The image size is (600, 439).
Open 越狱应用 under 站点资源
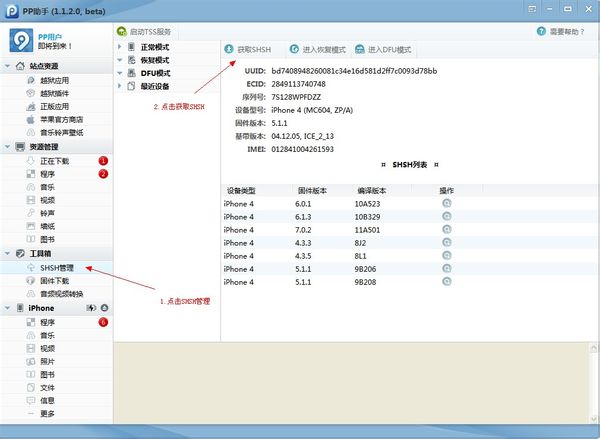[x=55, y=79]
